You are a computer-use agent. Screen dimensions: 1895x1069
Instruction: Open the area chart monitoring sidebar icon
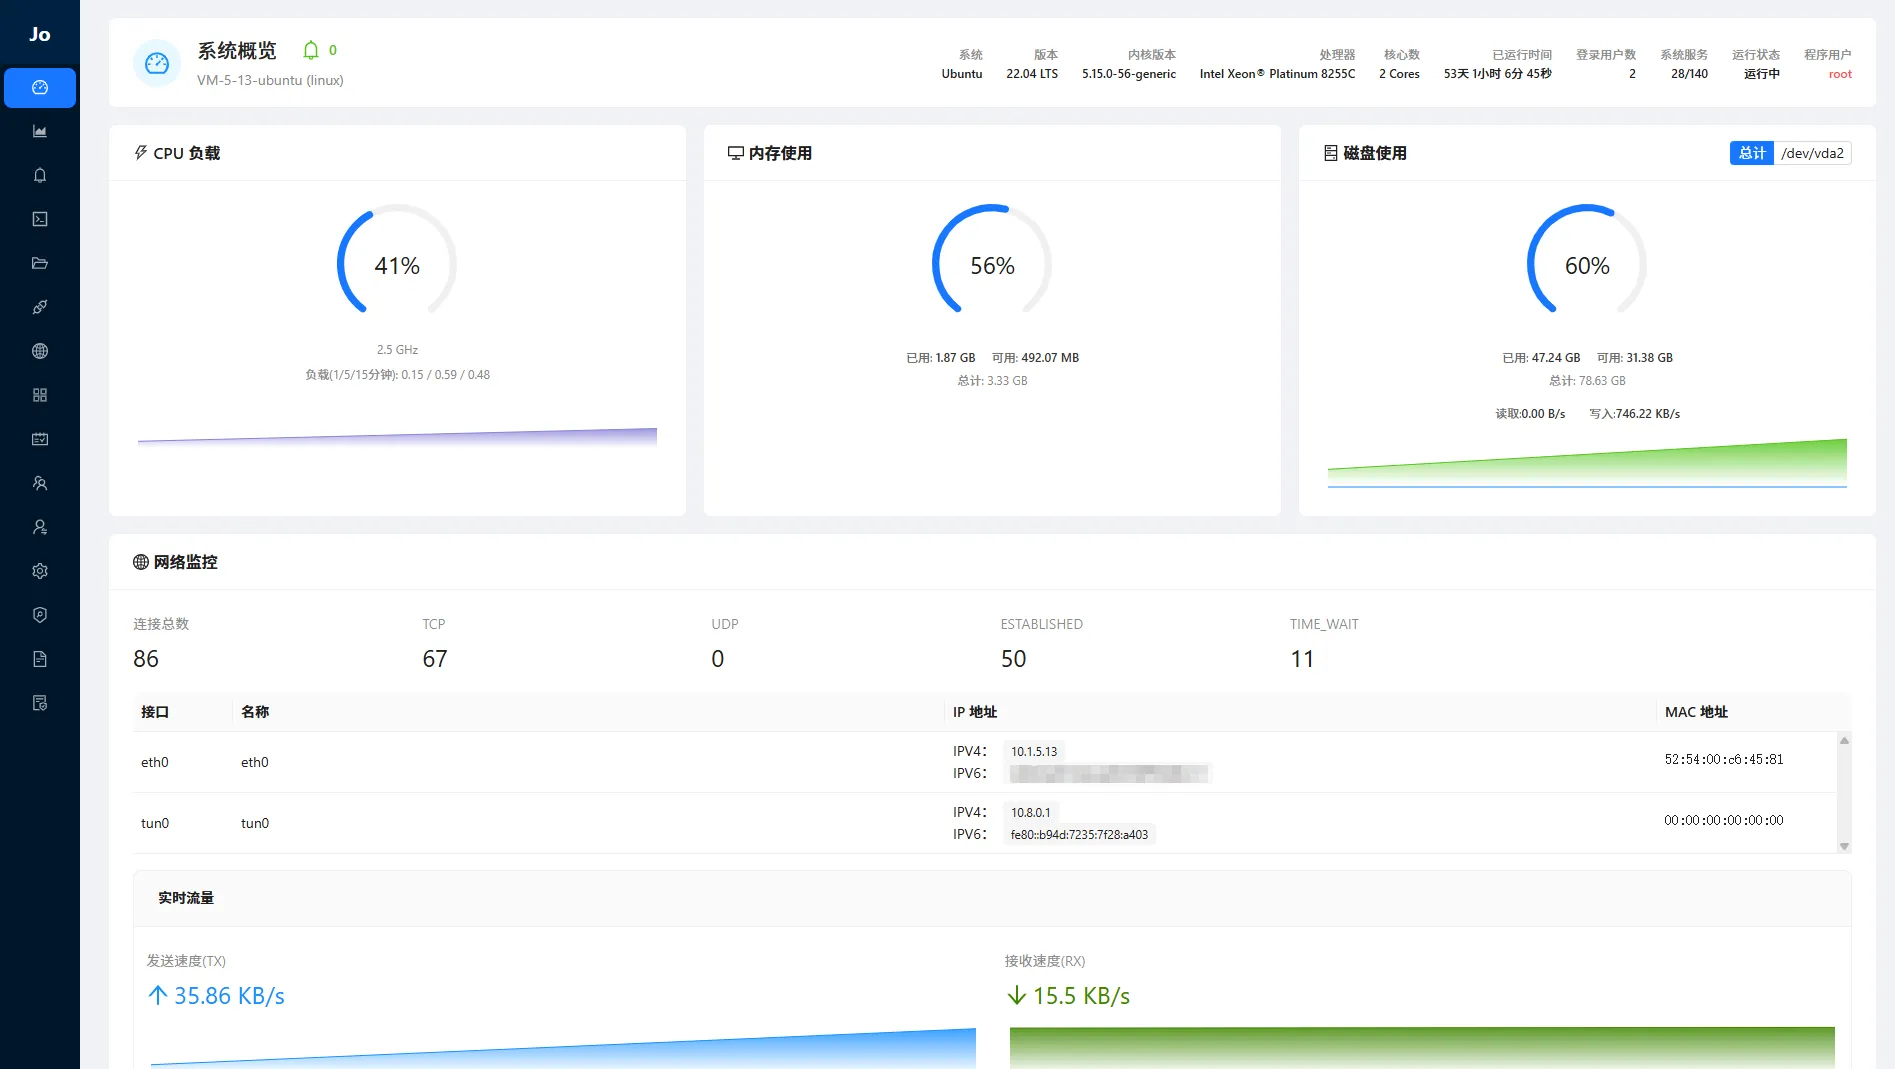coord(40,131)
